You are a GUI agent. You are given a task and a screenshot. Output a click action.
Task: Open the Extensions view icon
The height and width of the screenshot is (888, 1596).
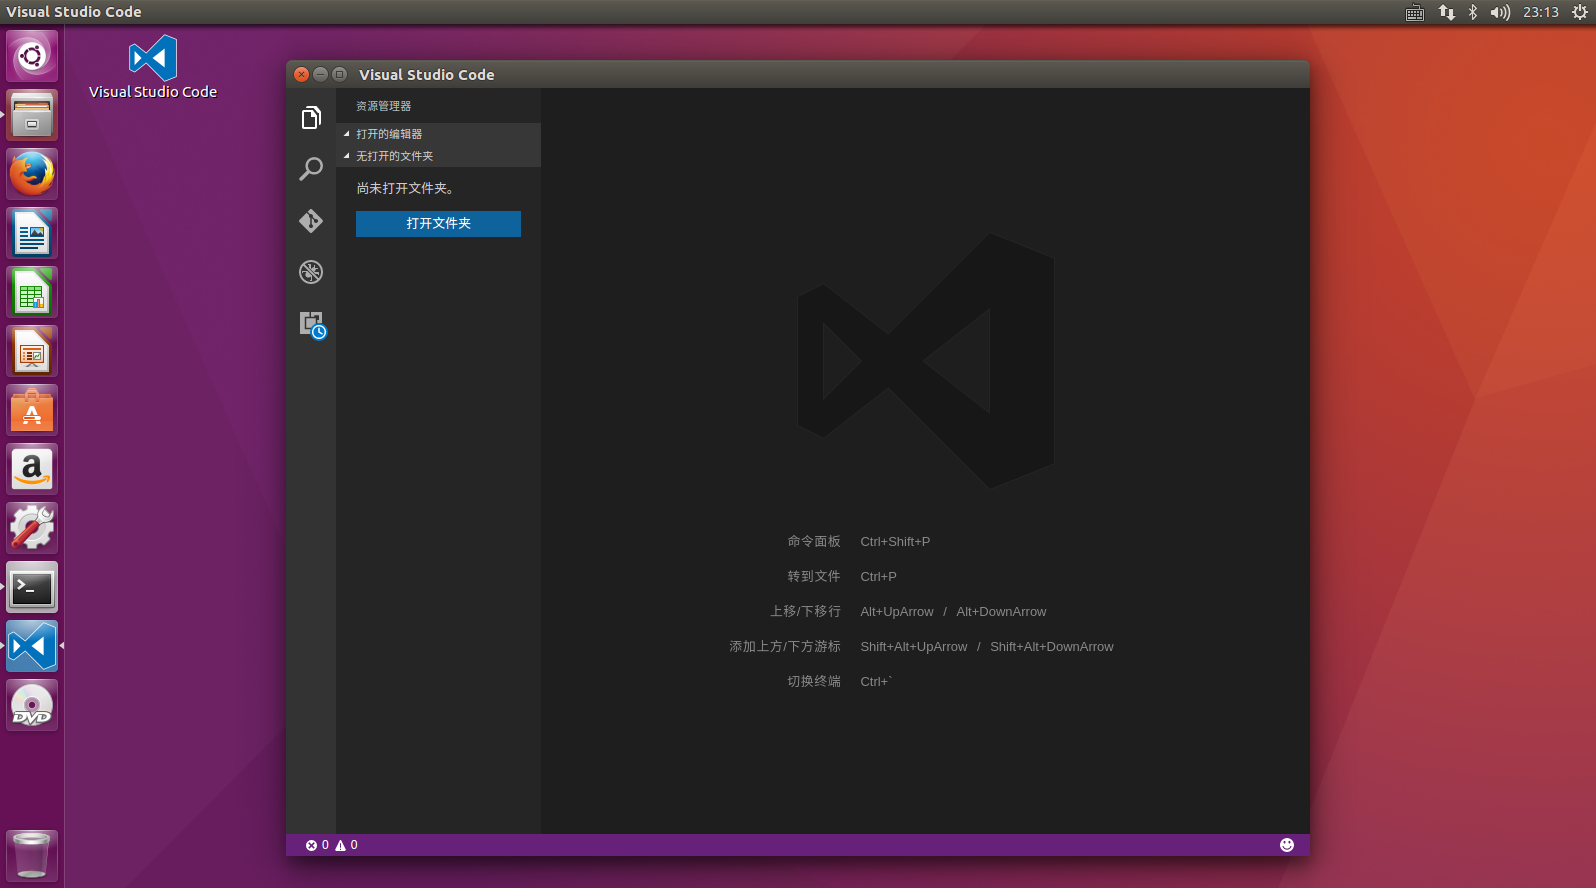point(313,325)
